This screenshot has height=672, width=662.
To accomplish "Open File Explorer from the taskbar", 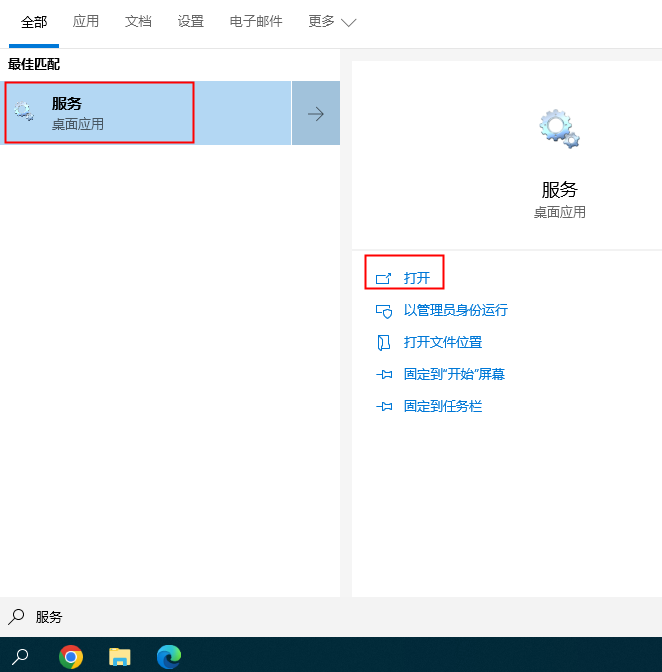I will tap(120, 656).
